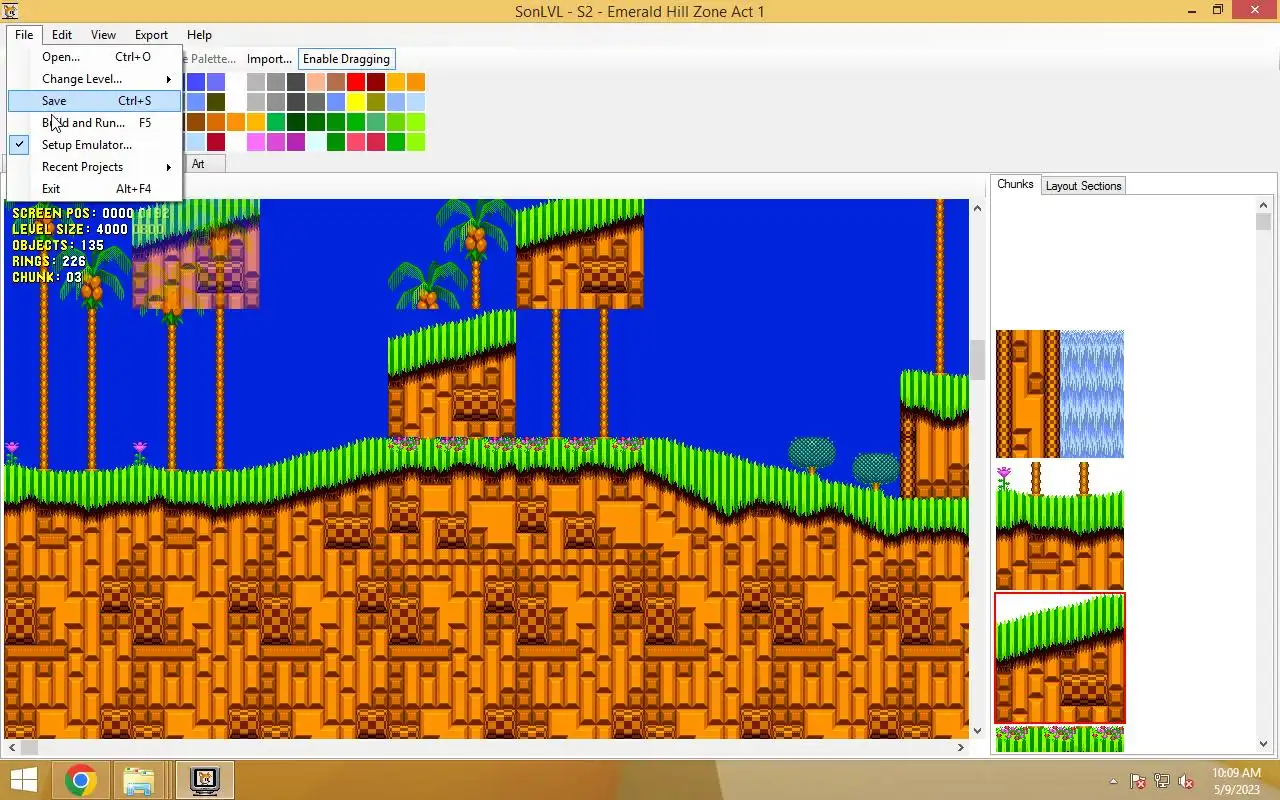1280x800 pixels.
Task: Switch to the Chunks tab
Action: (x=1015, y=184)
